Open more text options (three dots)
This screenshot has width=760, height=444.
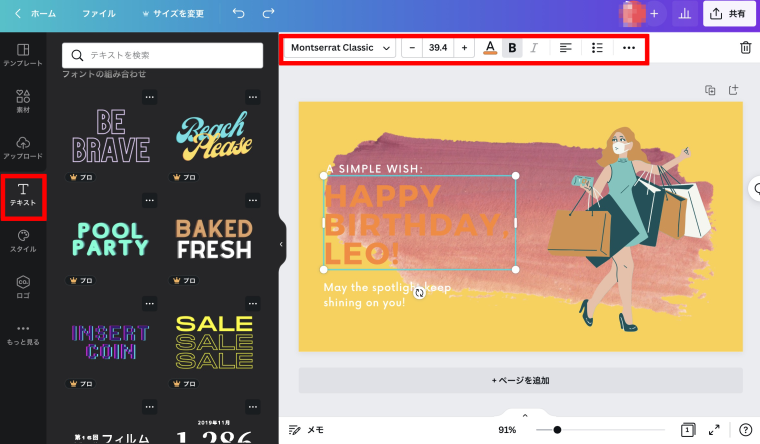click(629, 48)
